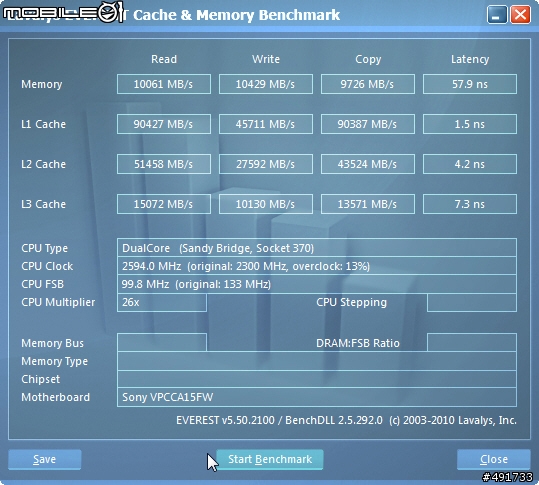
Task: Click L1 Cache Copy value 90387 MB/s
Action: [368, 124]
